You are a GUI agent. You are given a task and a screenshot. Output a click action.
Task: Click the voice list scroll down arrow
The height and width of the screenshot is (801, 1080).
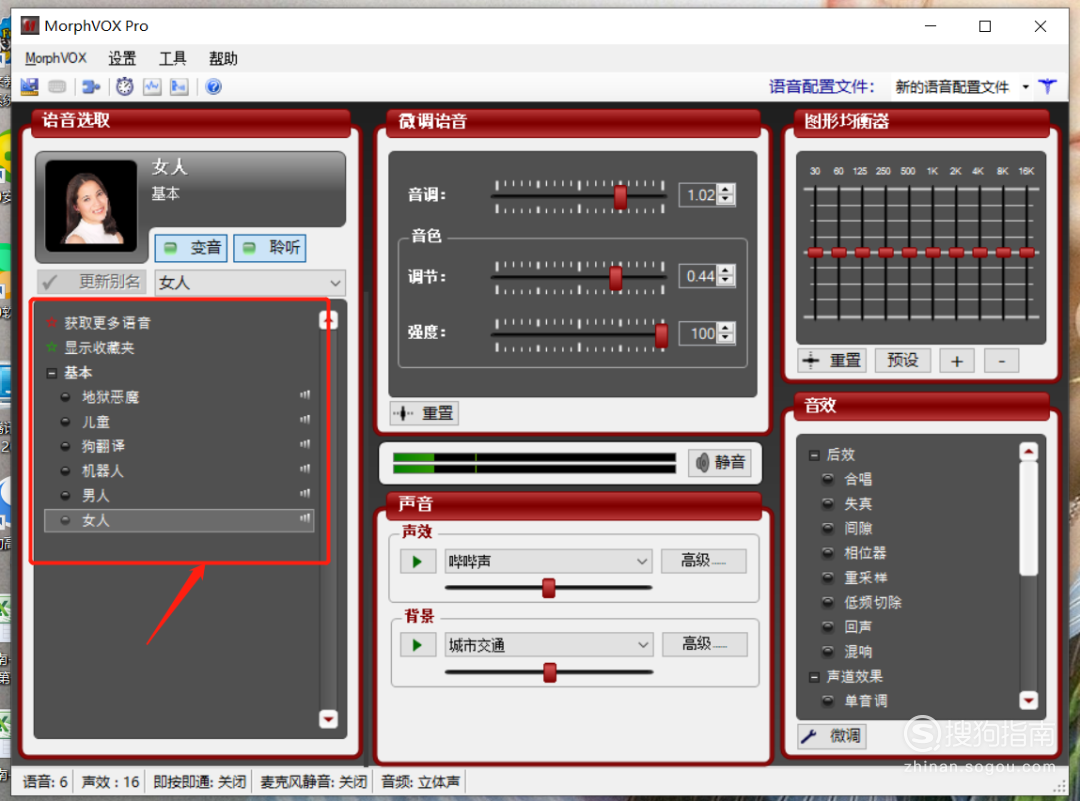(x=329, y=719)
